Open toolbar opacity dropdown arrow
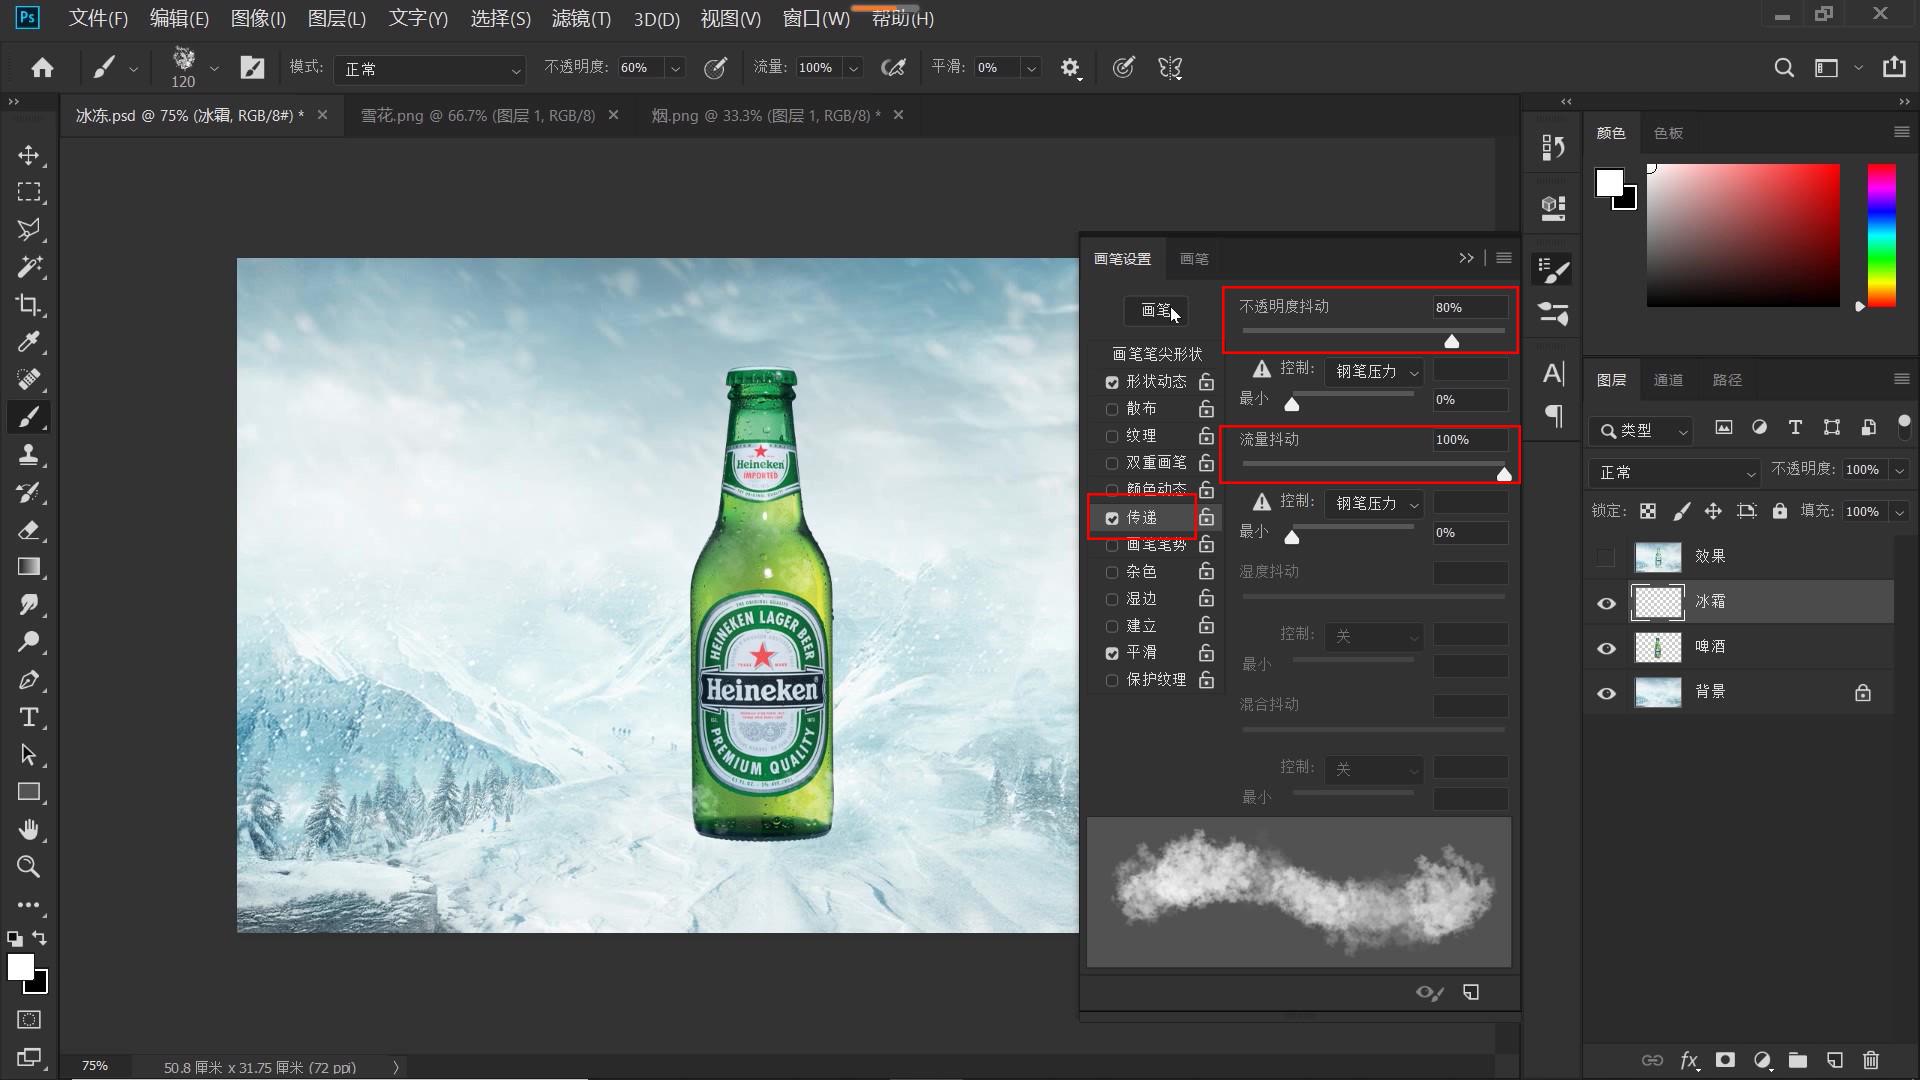 (675, 68)
